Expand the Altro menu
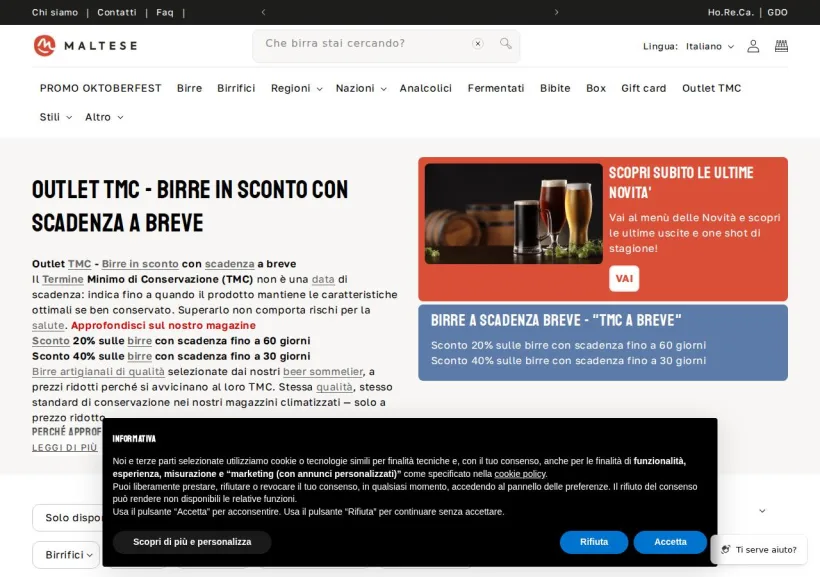 (x=104, y=117)
